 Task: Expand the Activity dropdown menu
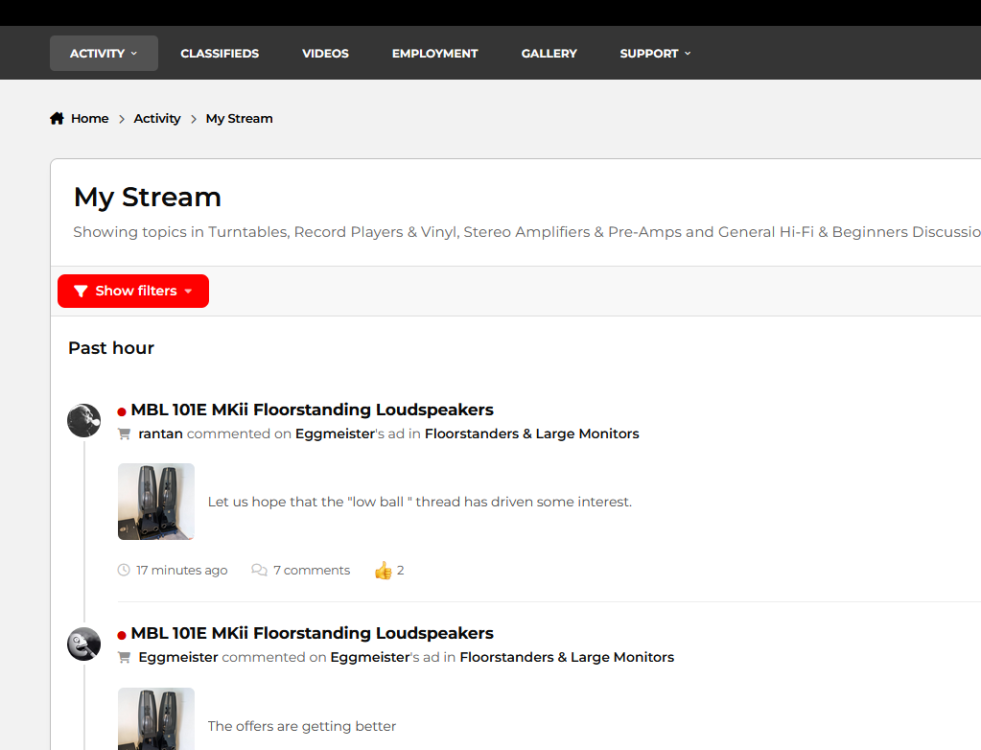click(104, 54)
